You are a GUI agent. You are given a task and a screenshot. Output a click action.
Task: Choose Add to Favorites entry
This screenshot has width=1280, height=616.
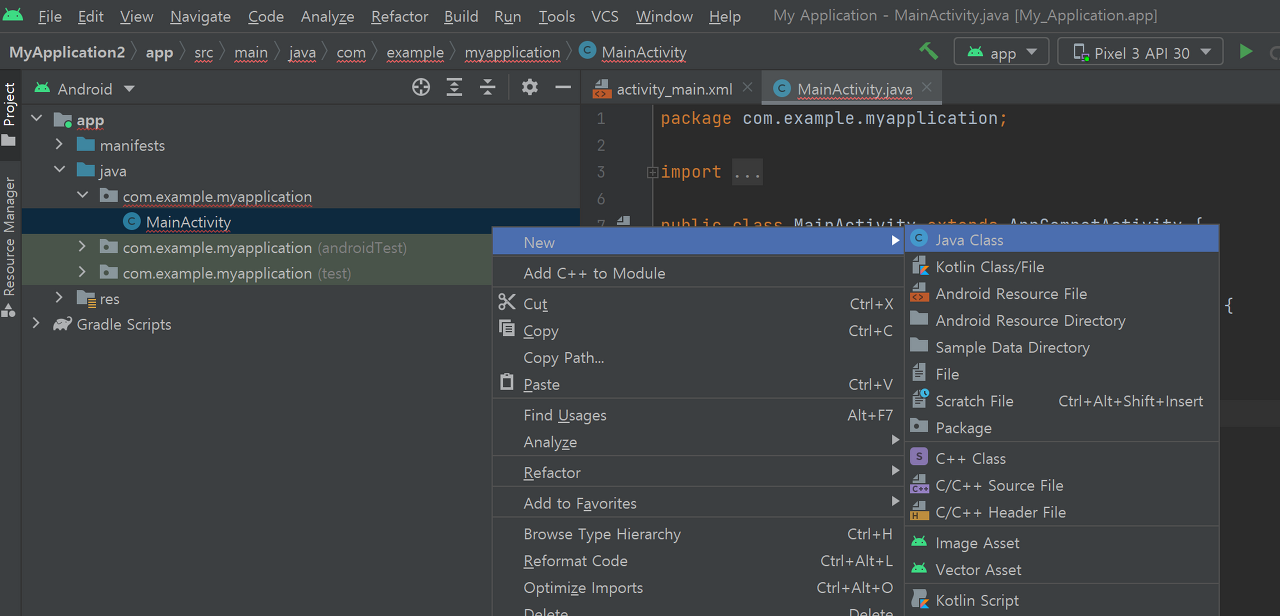click(698, 503)
